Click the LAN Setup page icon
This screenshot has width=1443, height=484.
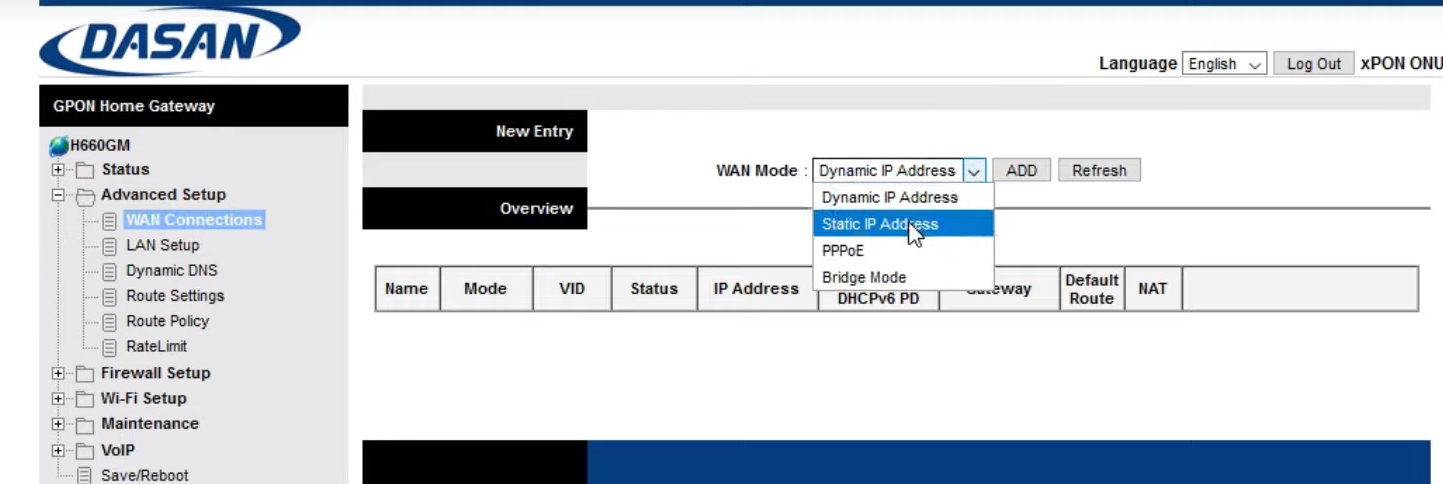(110, 246)
